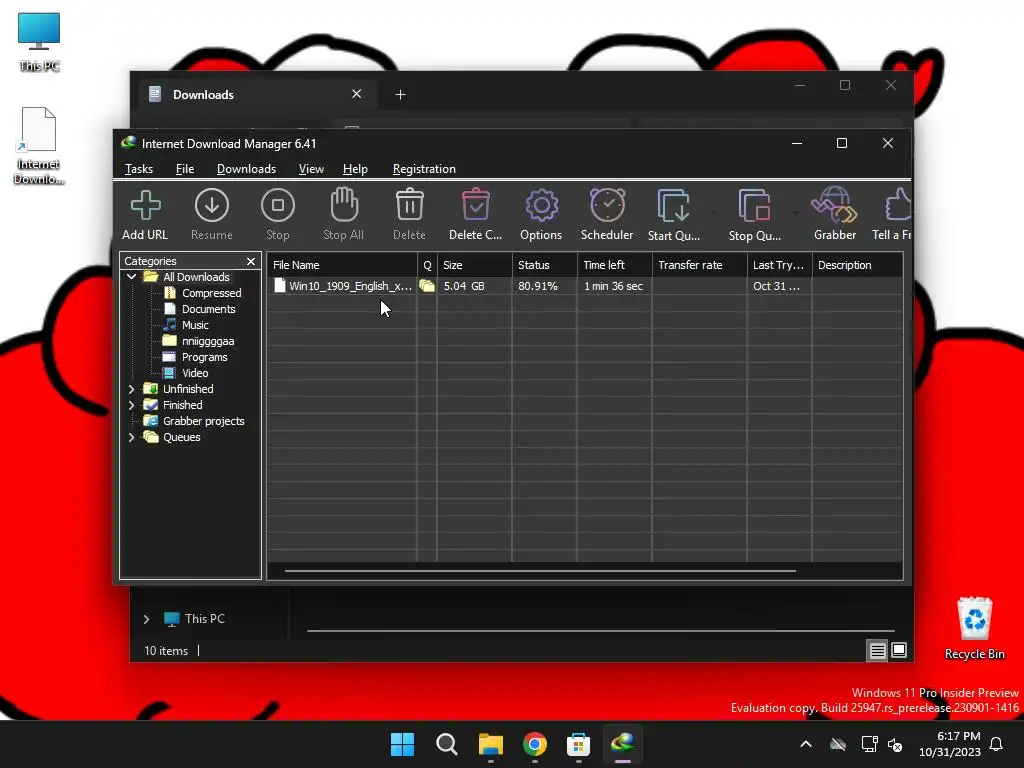Select the Internet Download Manager desktop shortcut
Image resolution: width=1024 pixels, height=768 pixels.
coord(39,146)
